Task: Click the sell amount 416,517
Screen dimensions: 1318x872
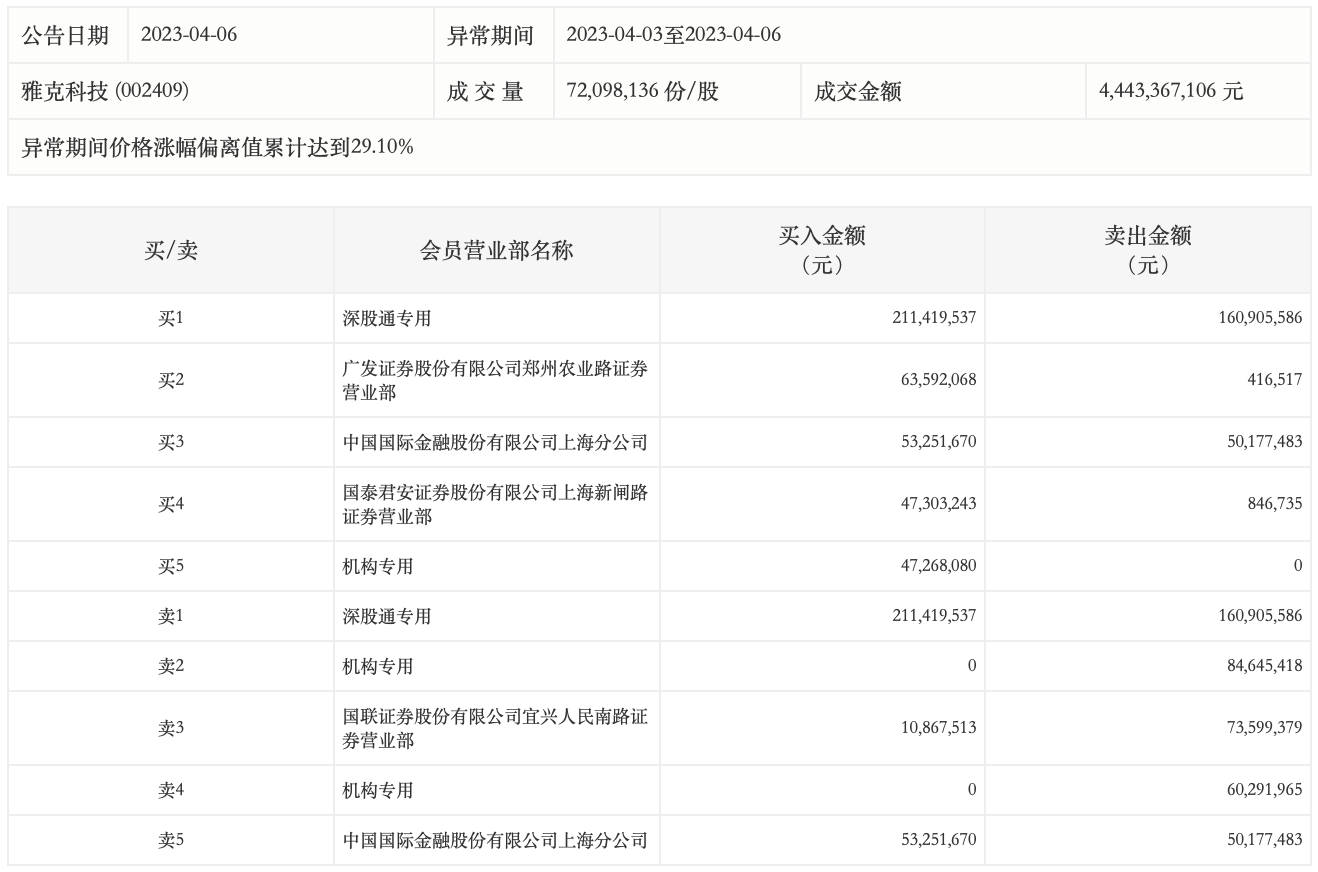Action: [1273, 380]
